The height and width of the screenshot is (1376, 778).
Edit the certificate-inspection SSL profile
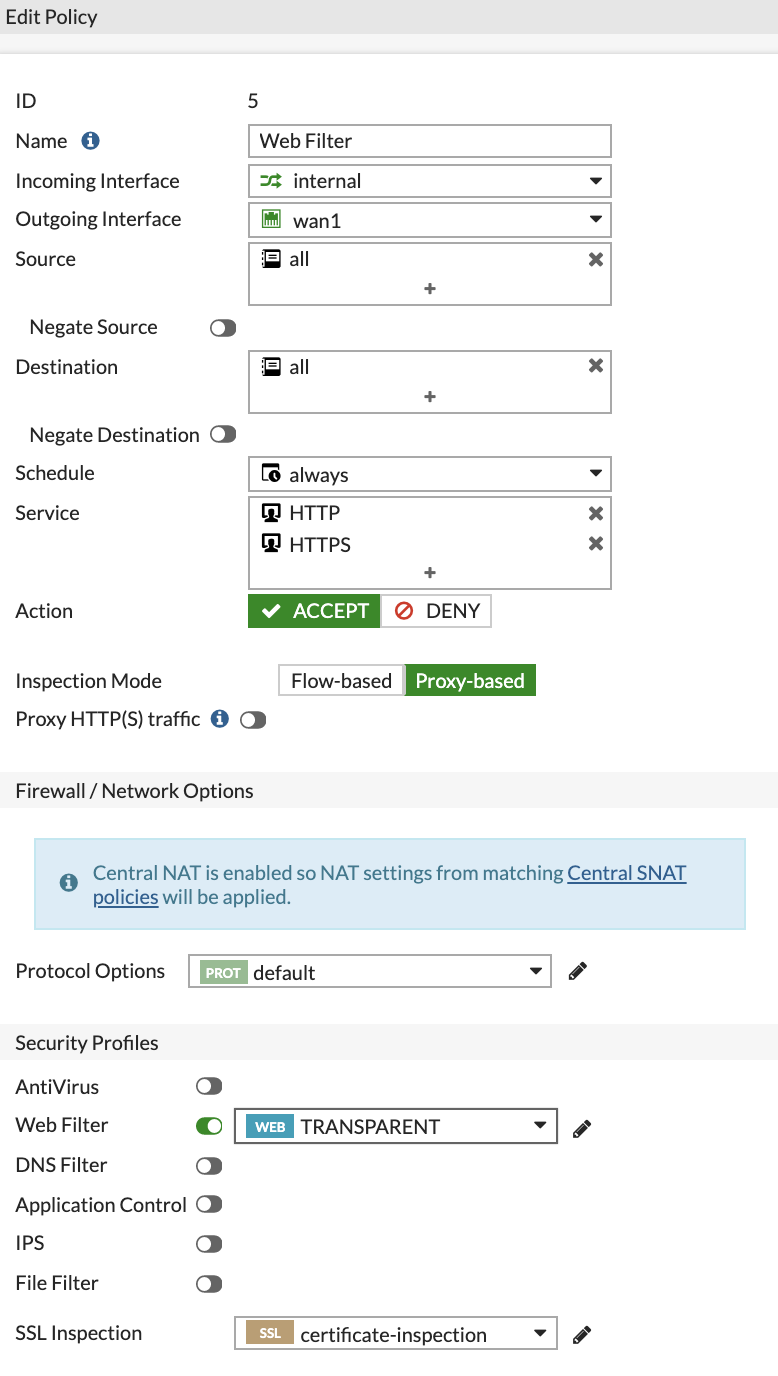[581, 1333]
